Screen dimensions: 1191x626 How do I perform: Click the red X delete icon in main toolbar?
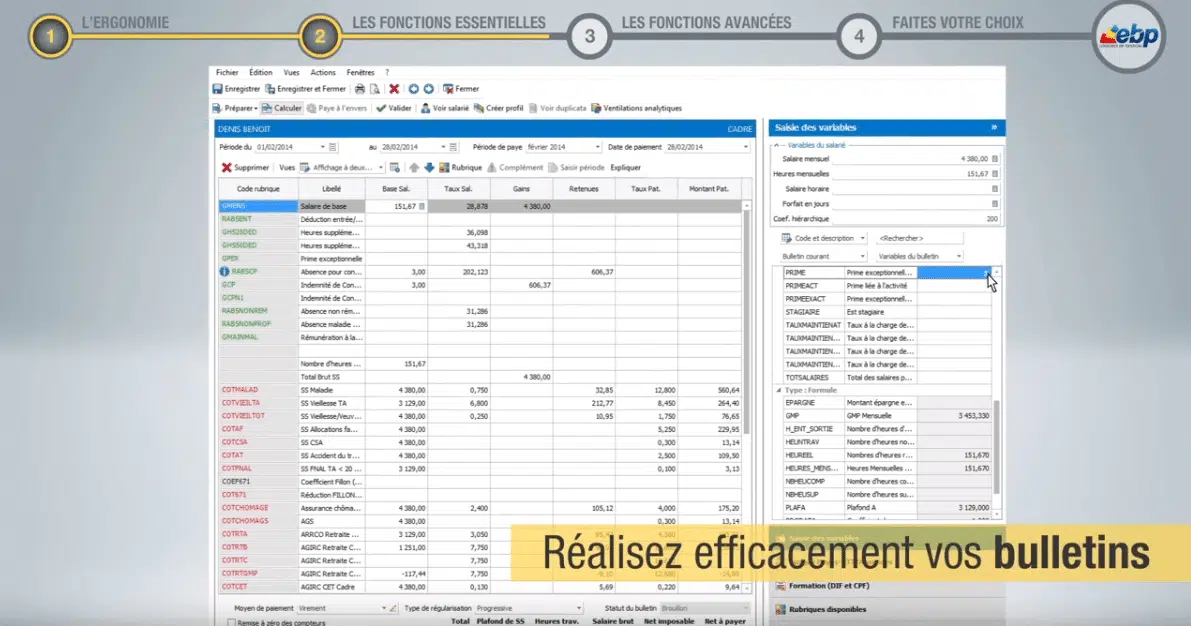394,89
